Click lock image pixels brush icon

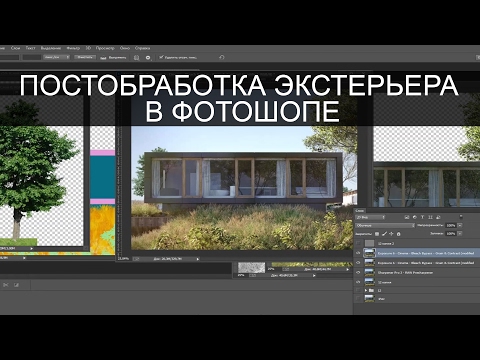point(384,234)
